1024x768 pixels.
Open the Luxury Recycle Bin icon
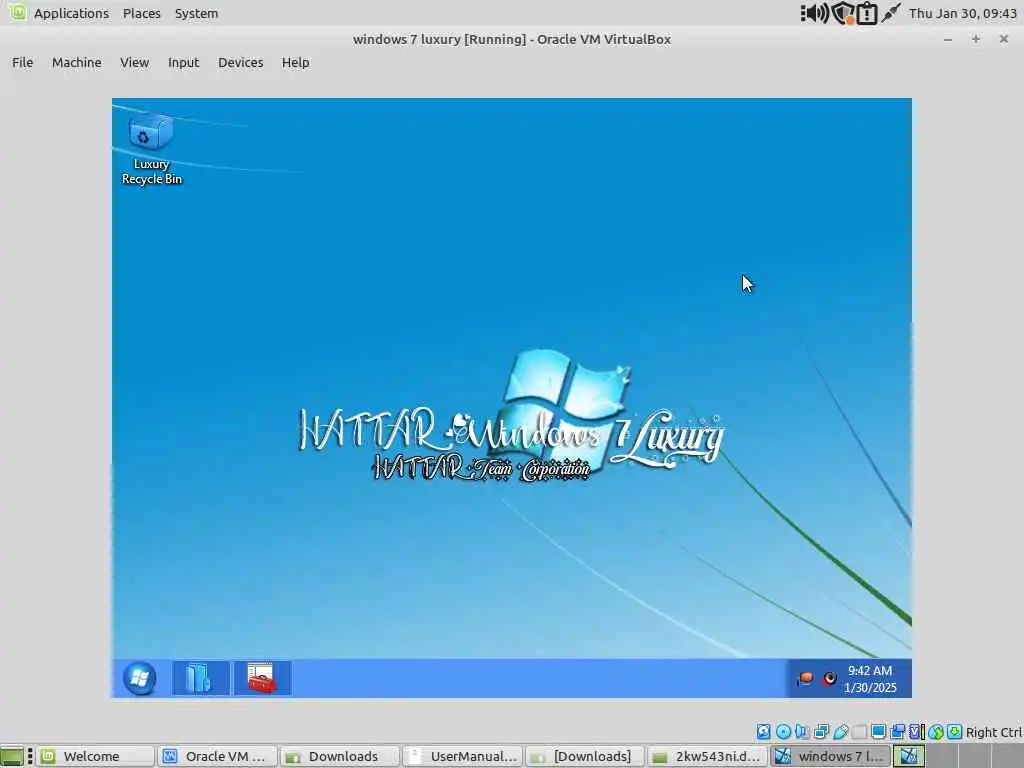coord(152,150)
